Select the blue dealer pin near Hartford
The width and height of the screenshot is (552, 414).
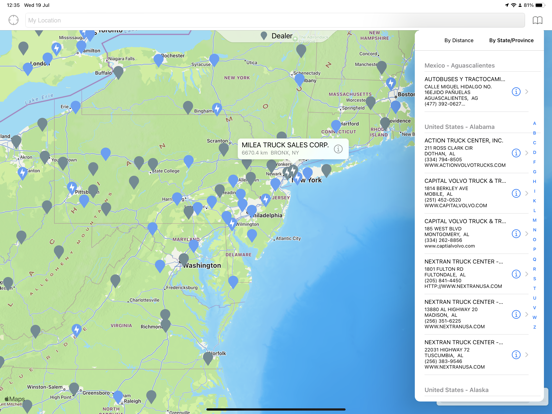tap(336, 126)
